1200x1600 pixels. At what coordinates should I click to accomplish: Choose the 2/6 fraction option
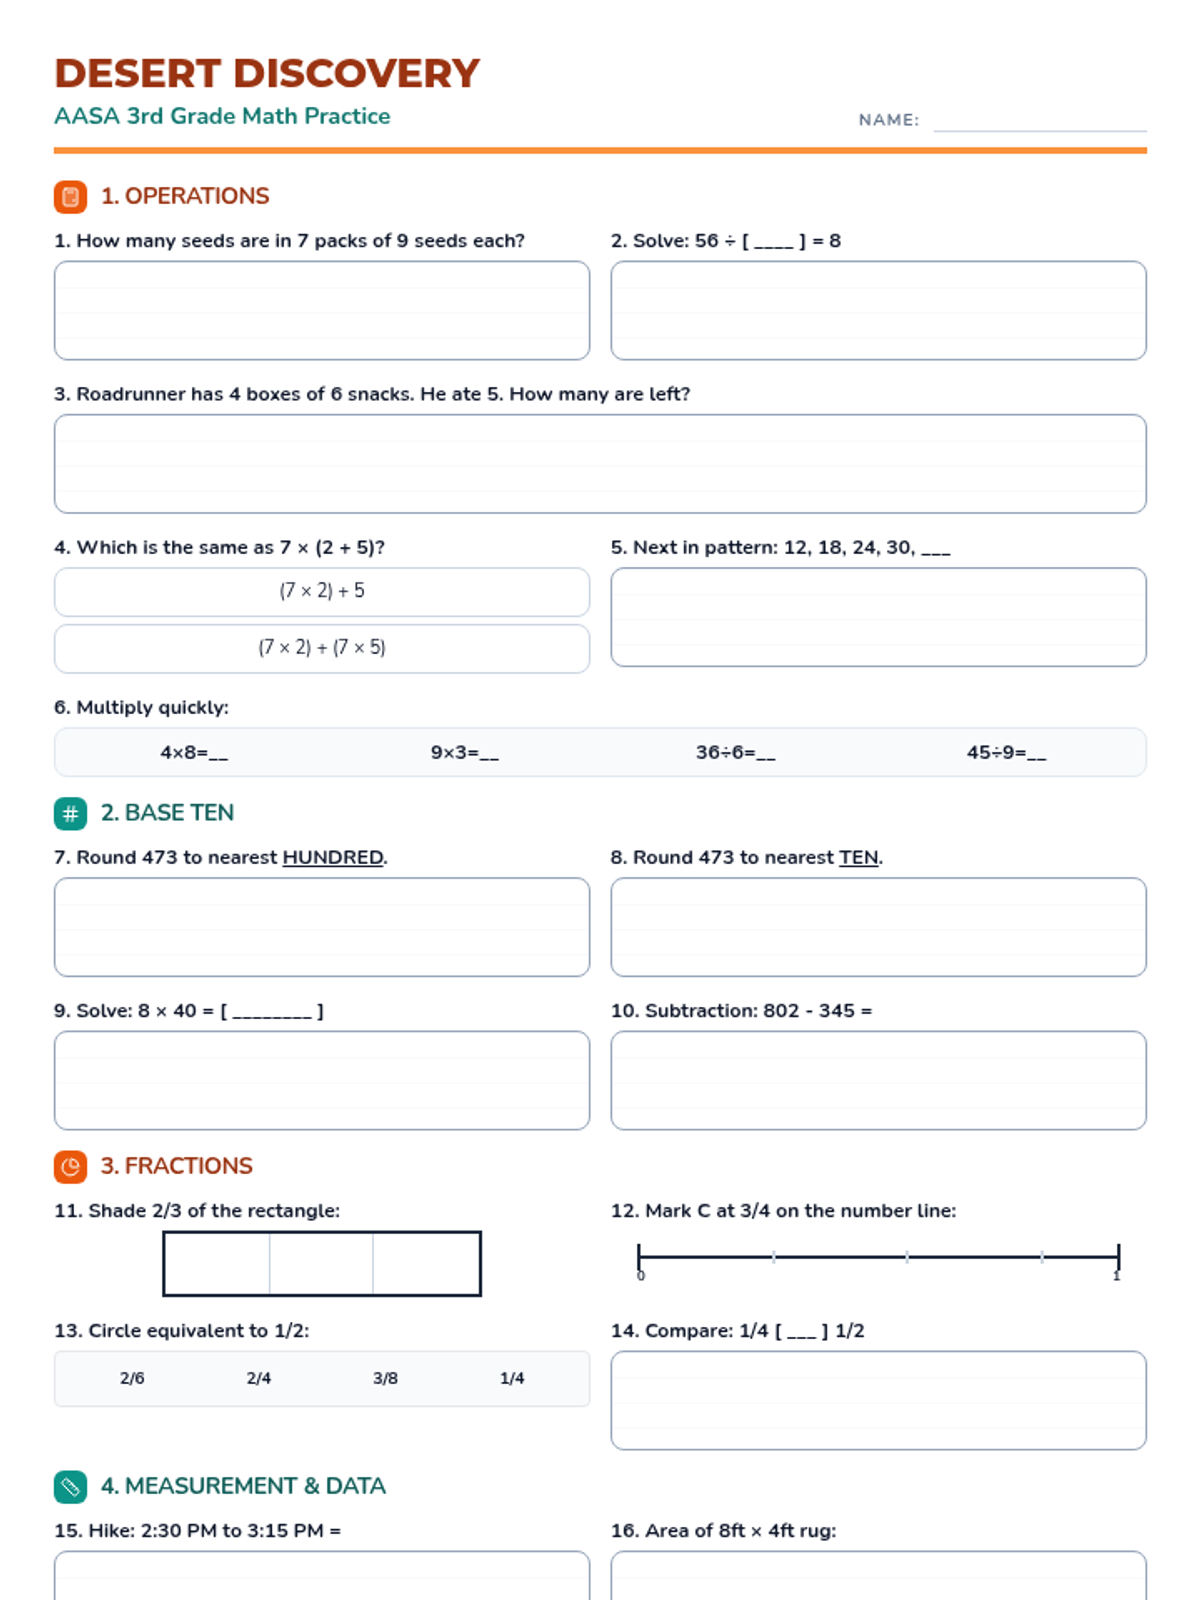[132, 1379]
